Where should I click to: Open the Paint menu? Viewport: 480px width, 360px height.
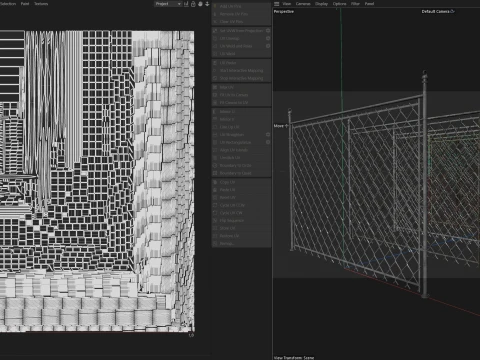tap(25, 4)
